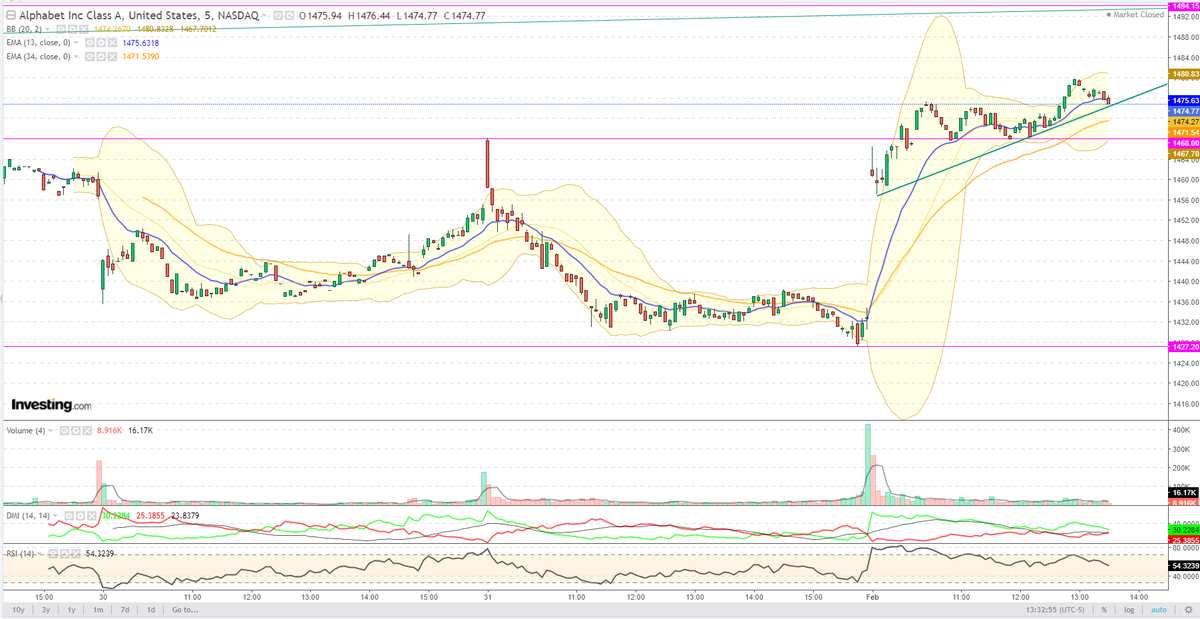Click the 1468.00 pink price line label
This screenshot has width=1200, height=619.
(x=1184, y=143)
